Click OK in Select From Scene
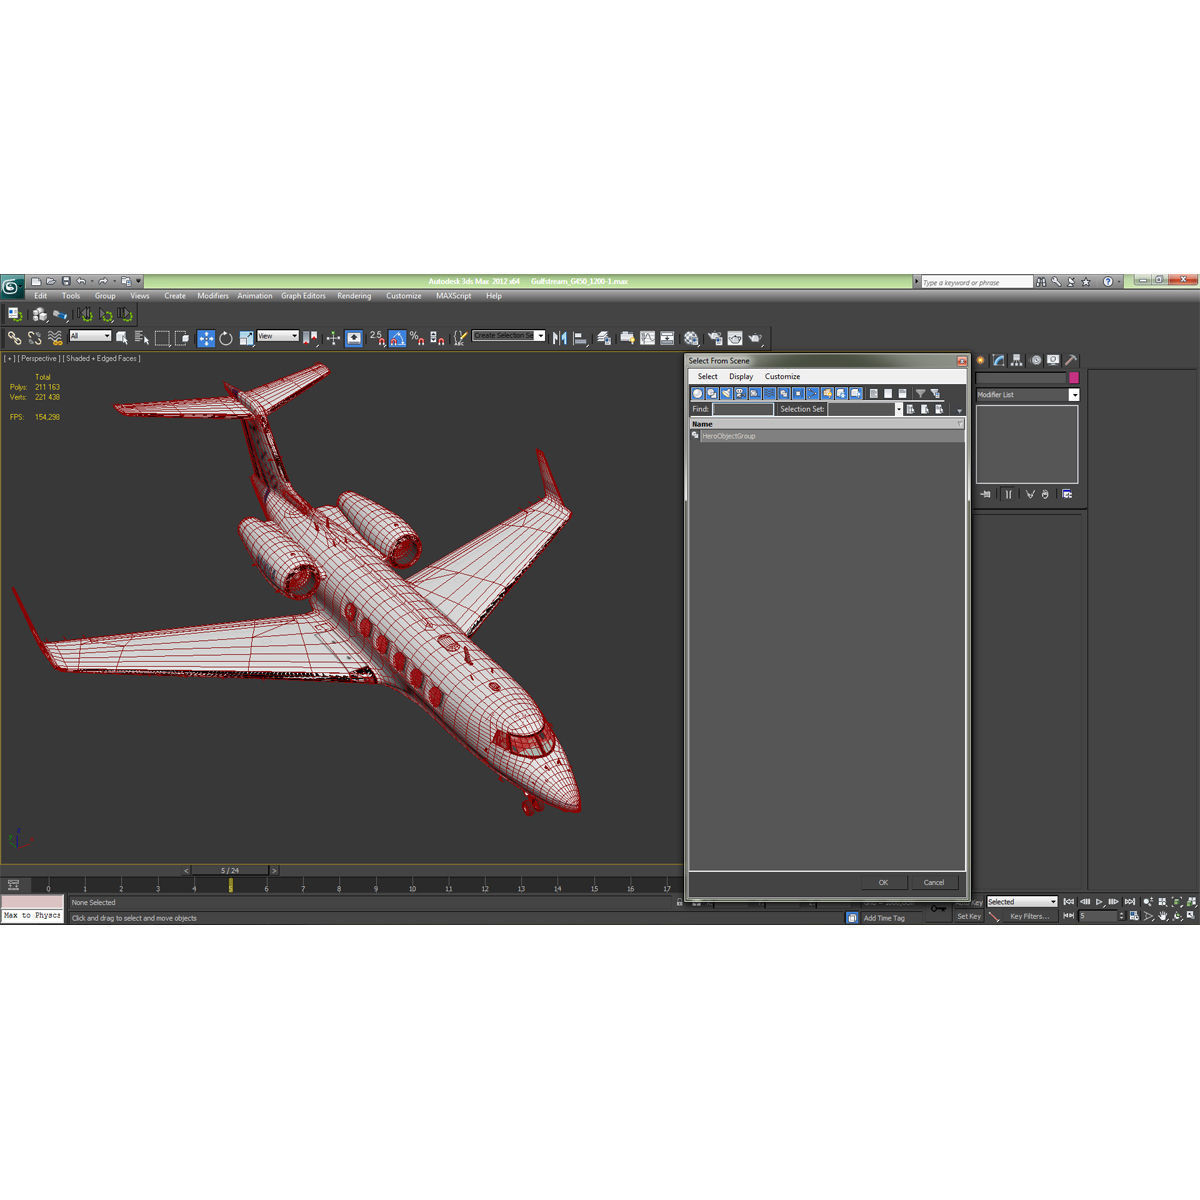The height and width of the screenshot is (1200, 1200). point(883,882)
